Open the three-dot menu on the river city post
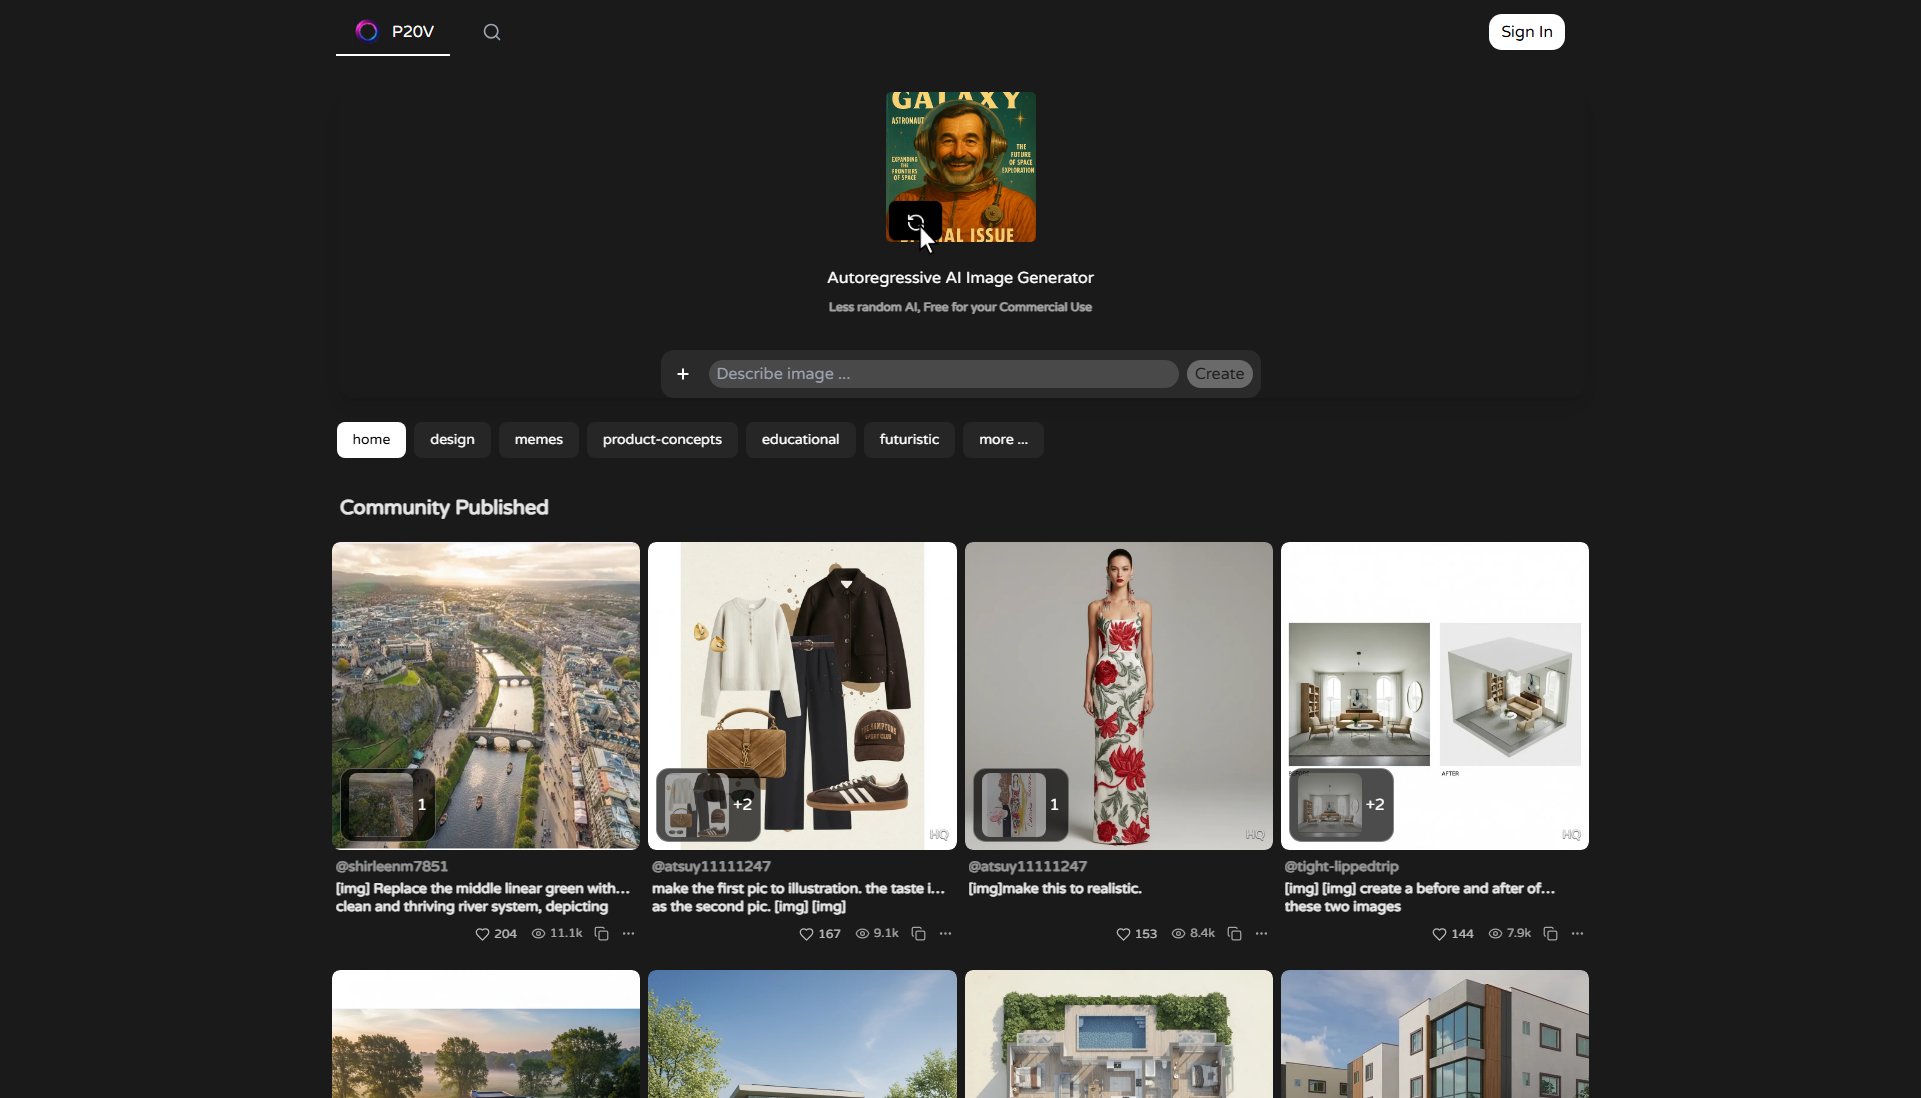 click(628, 934)
